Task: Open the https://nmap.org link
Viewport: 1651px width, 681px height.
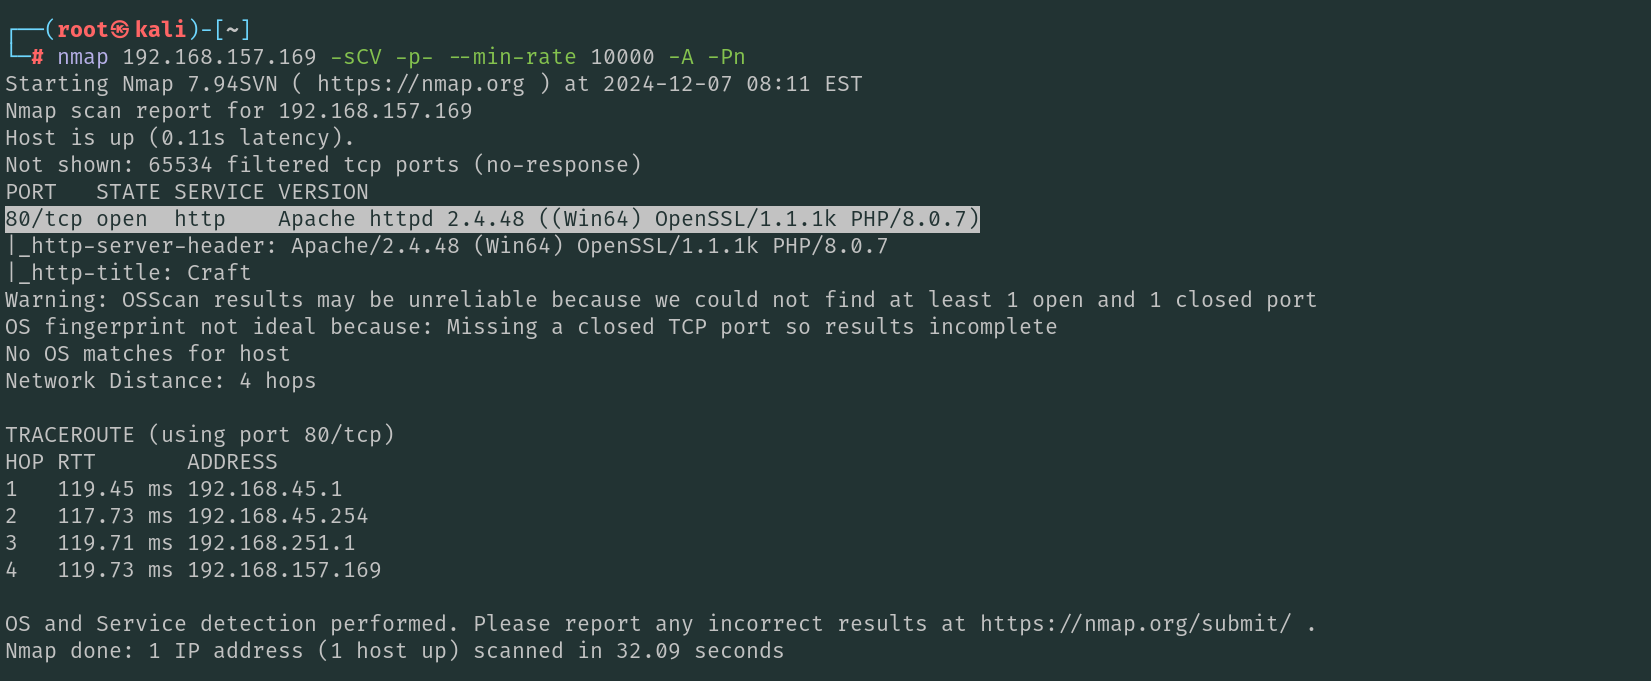Action: pos(420,84)
